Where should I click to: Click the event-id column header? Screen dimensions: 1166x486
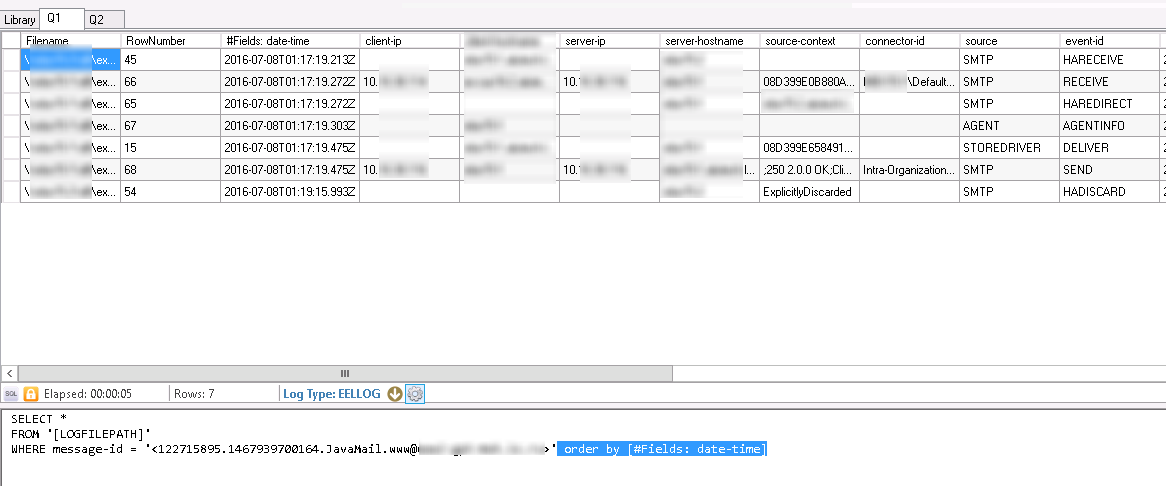(x=1084, y=40)
